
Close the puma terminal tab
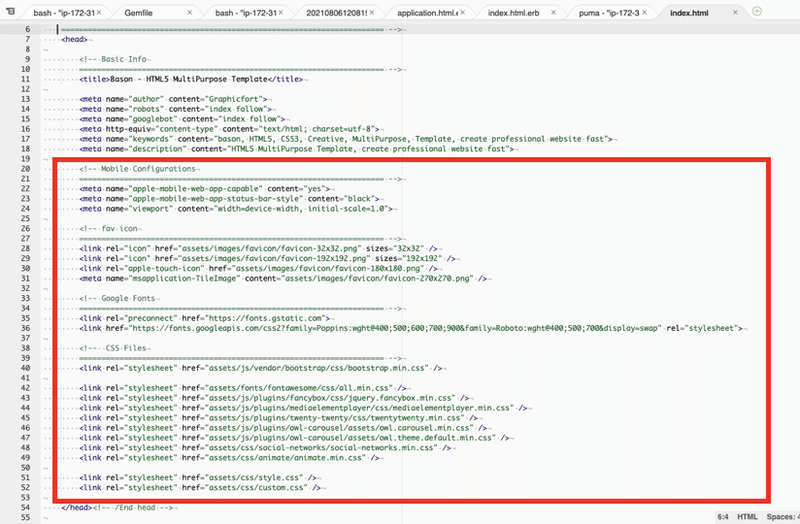coord(644,12)
